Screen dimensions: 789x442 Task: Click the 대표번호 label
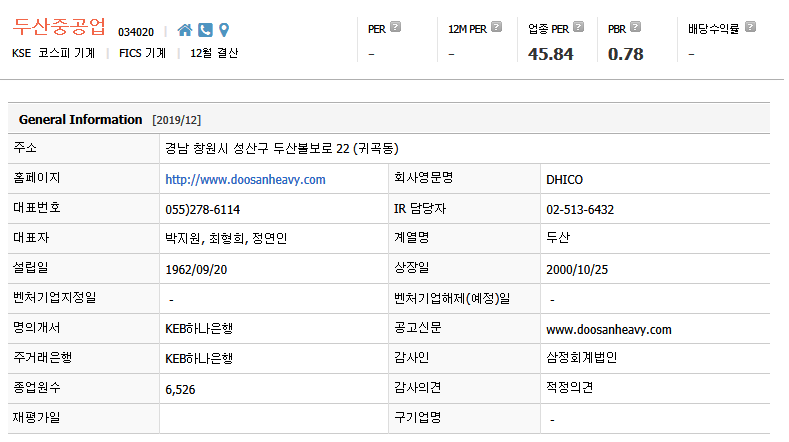point(37,207)
